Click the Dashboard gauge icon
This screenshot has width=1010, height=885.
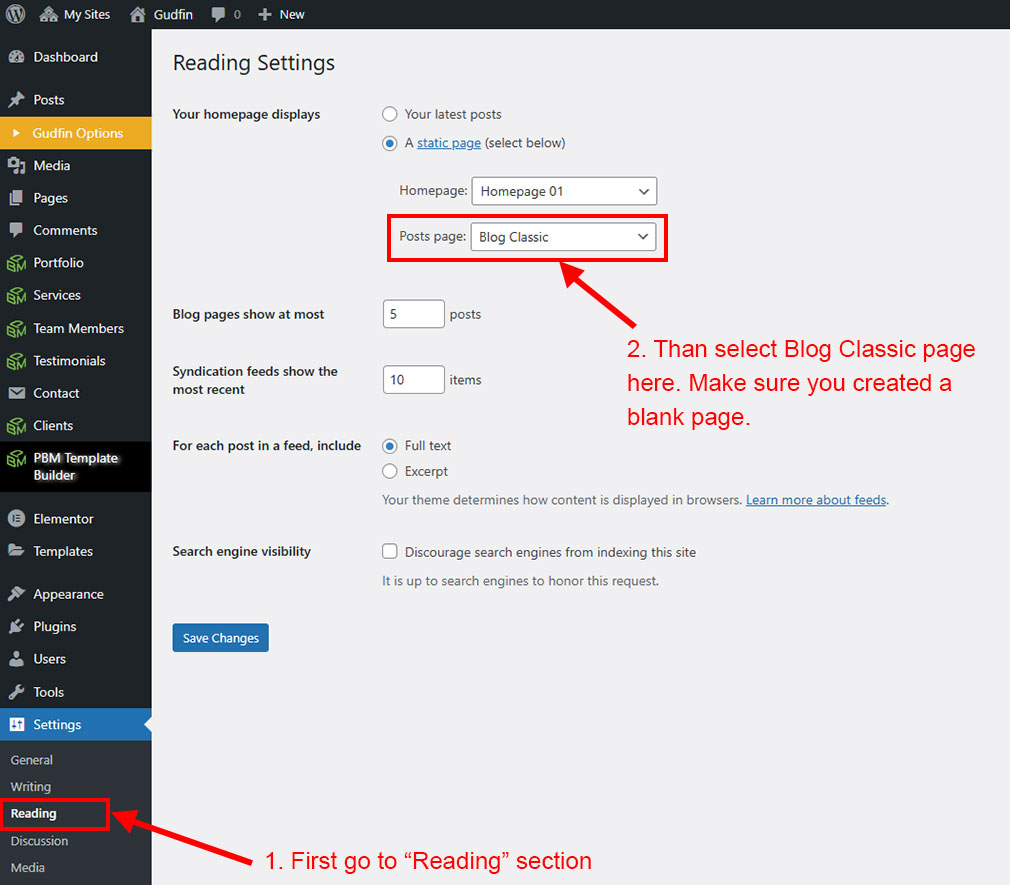coord(16,58)
